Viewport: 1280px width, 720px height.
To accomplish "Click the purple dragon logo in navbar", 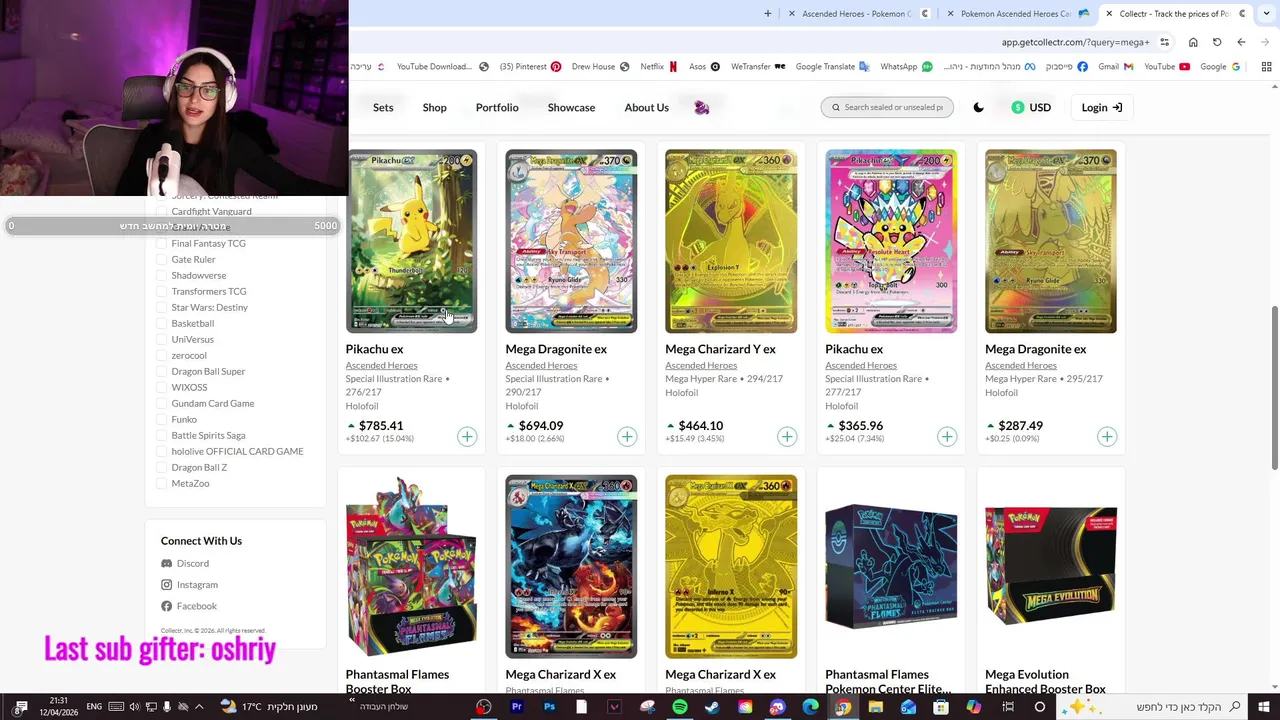I will click(x=701, y=107).
